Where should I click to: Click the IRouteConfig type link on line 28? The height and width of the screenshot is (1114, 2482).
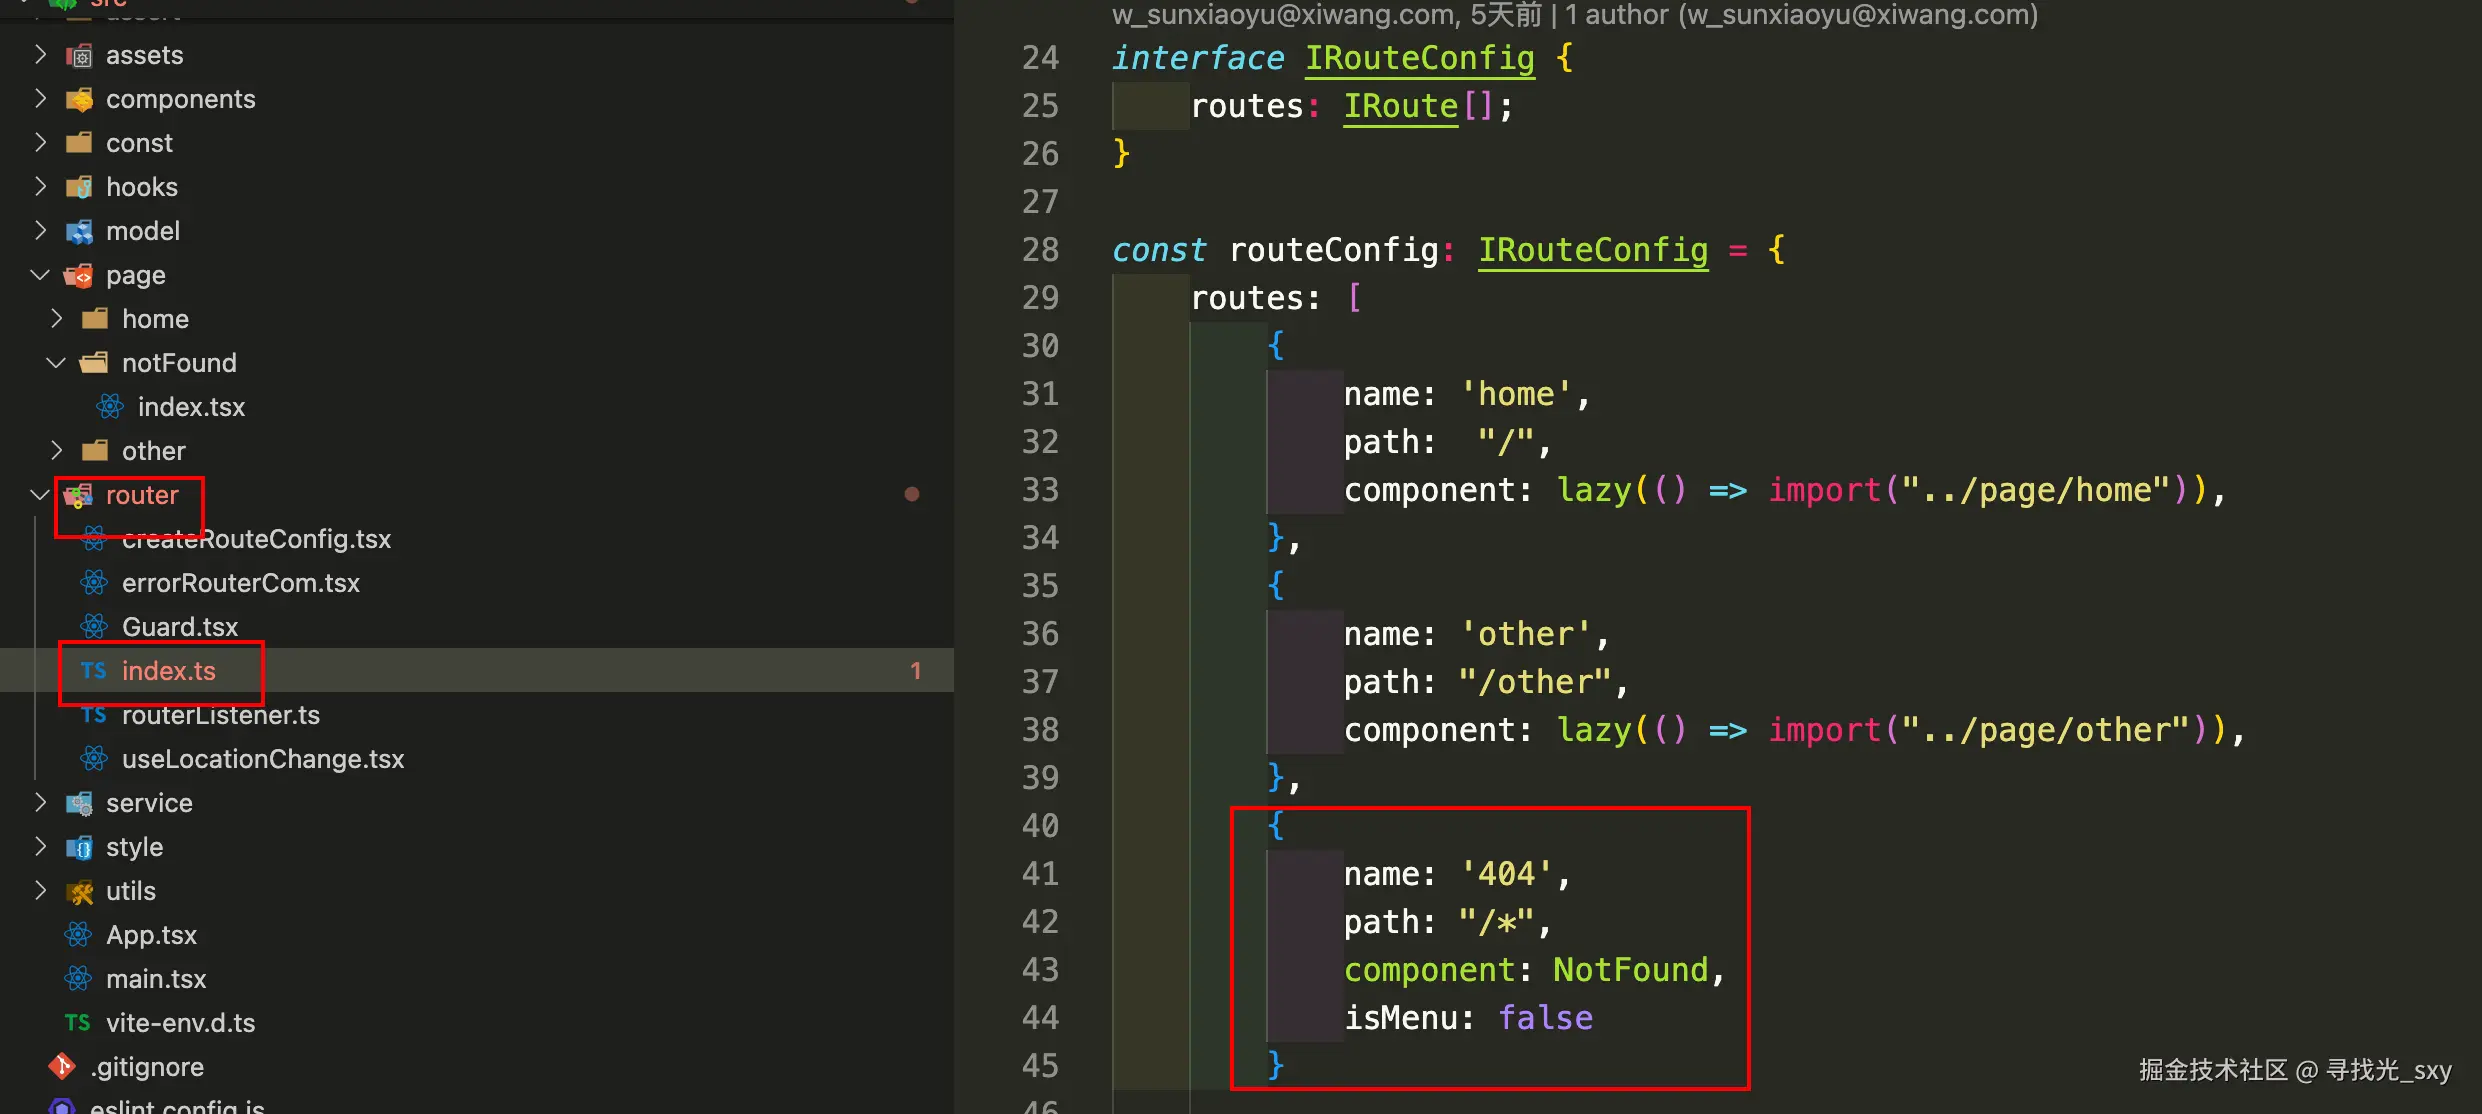[x=1593, y=250]
